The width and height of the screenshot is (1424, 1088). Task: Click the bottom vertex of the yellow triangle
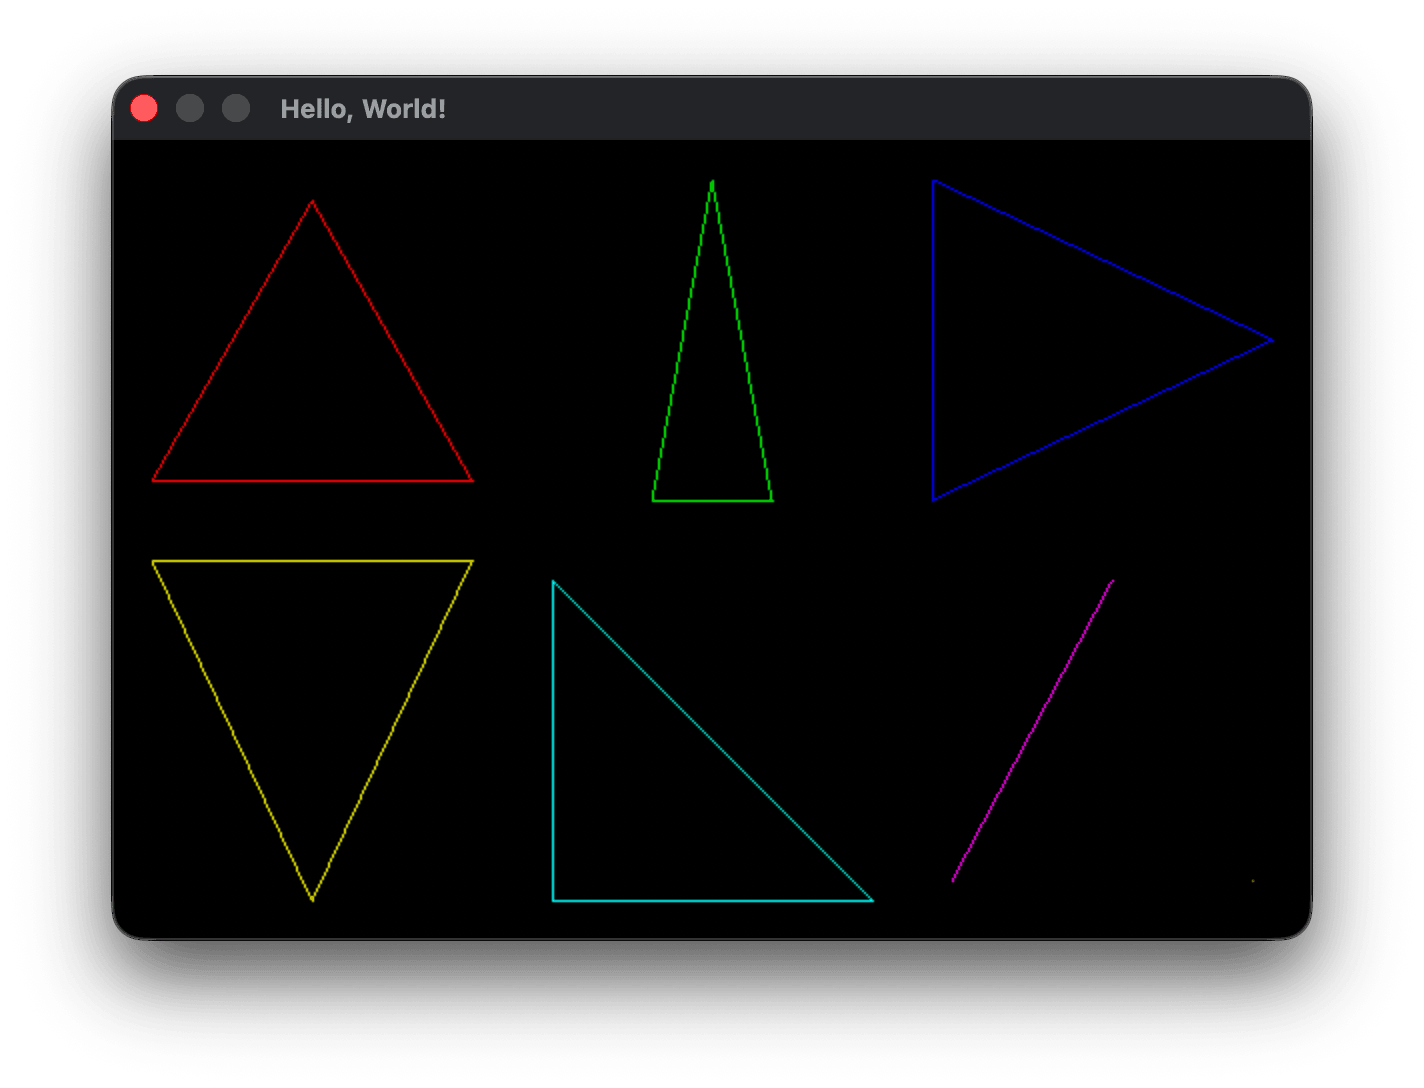click(313, 900)
